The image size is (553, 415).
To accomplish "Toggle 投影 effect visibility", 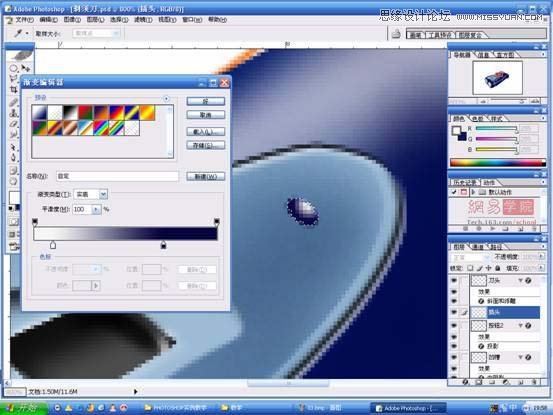I will (454, 346).
